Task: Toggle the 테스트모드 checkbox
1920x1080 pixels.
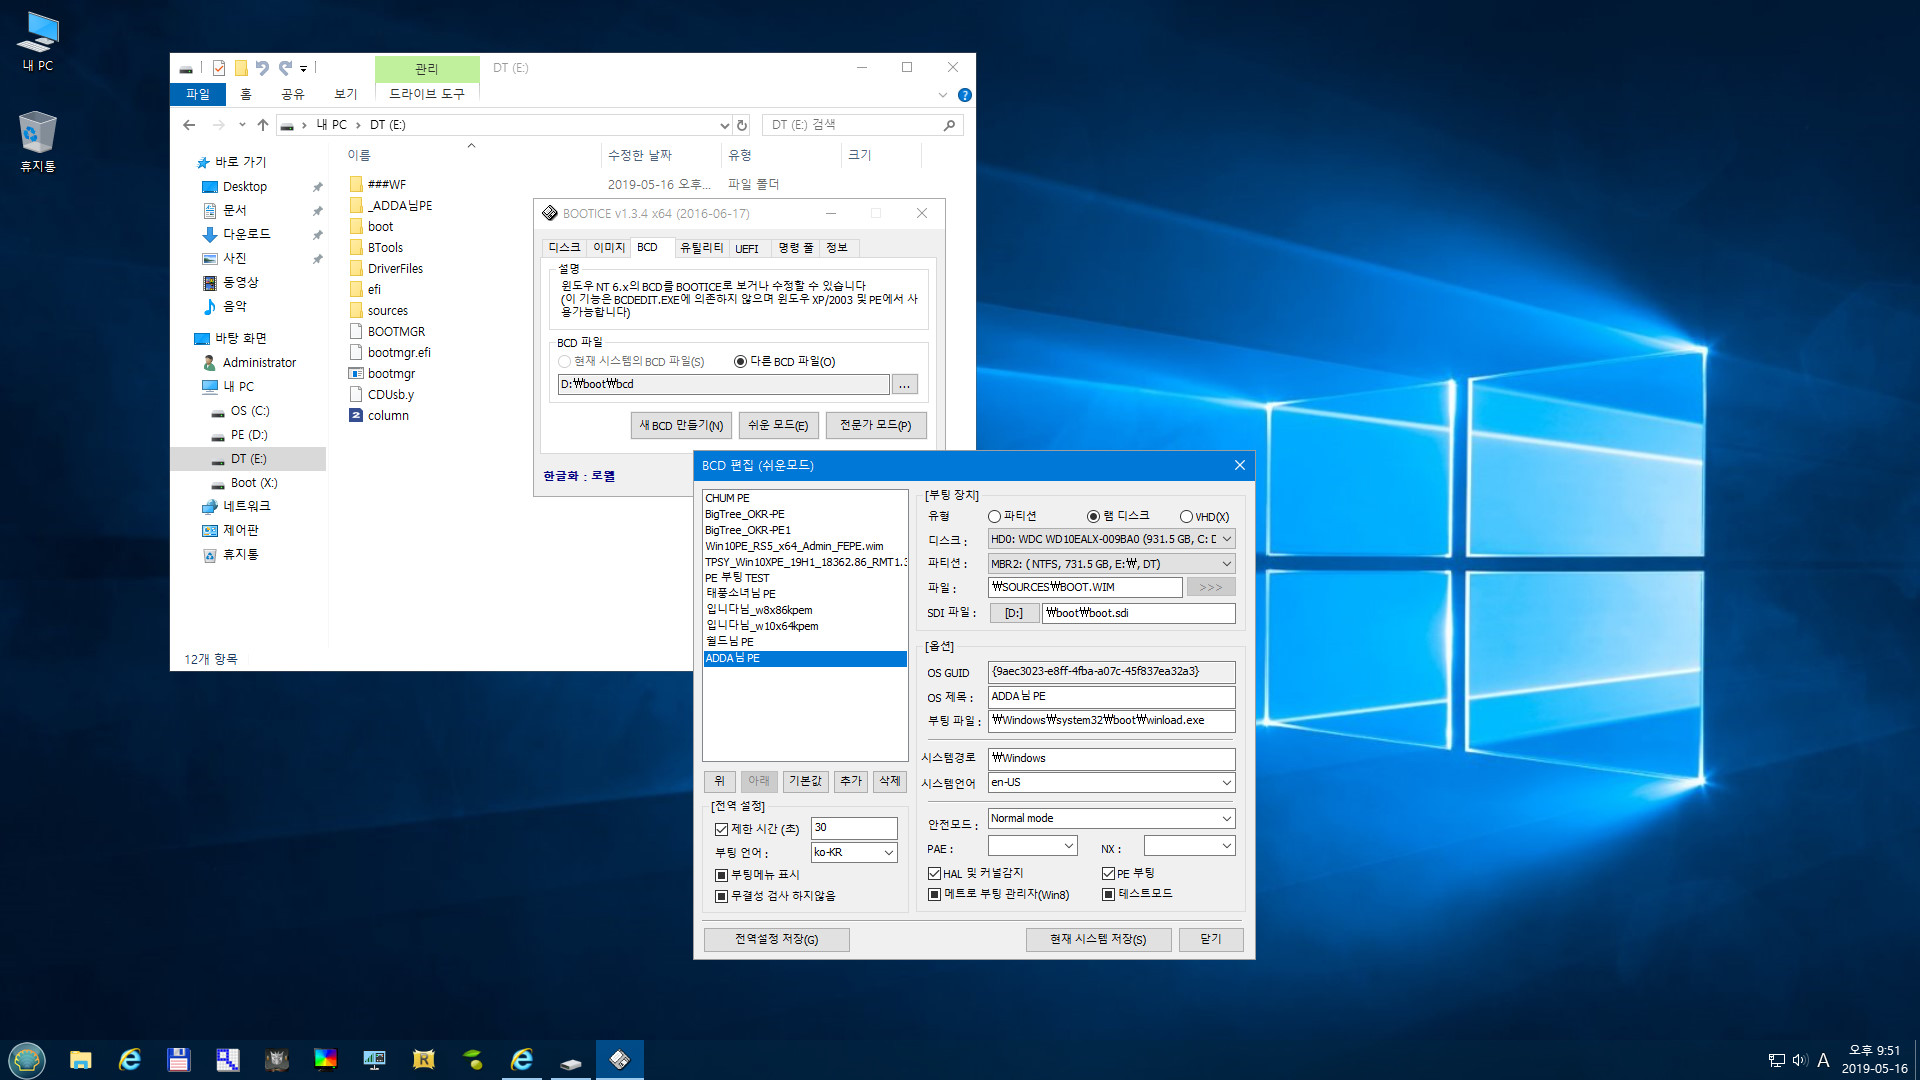Action: tap(1108, 894)
